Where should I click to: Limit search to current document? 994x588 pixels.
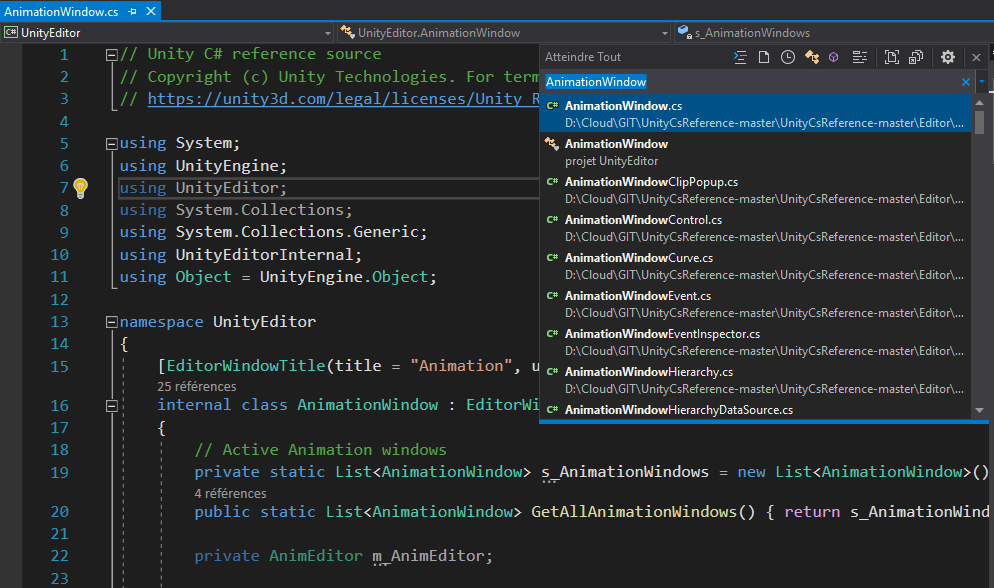coord(892,57)
